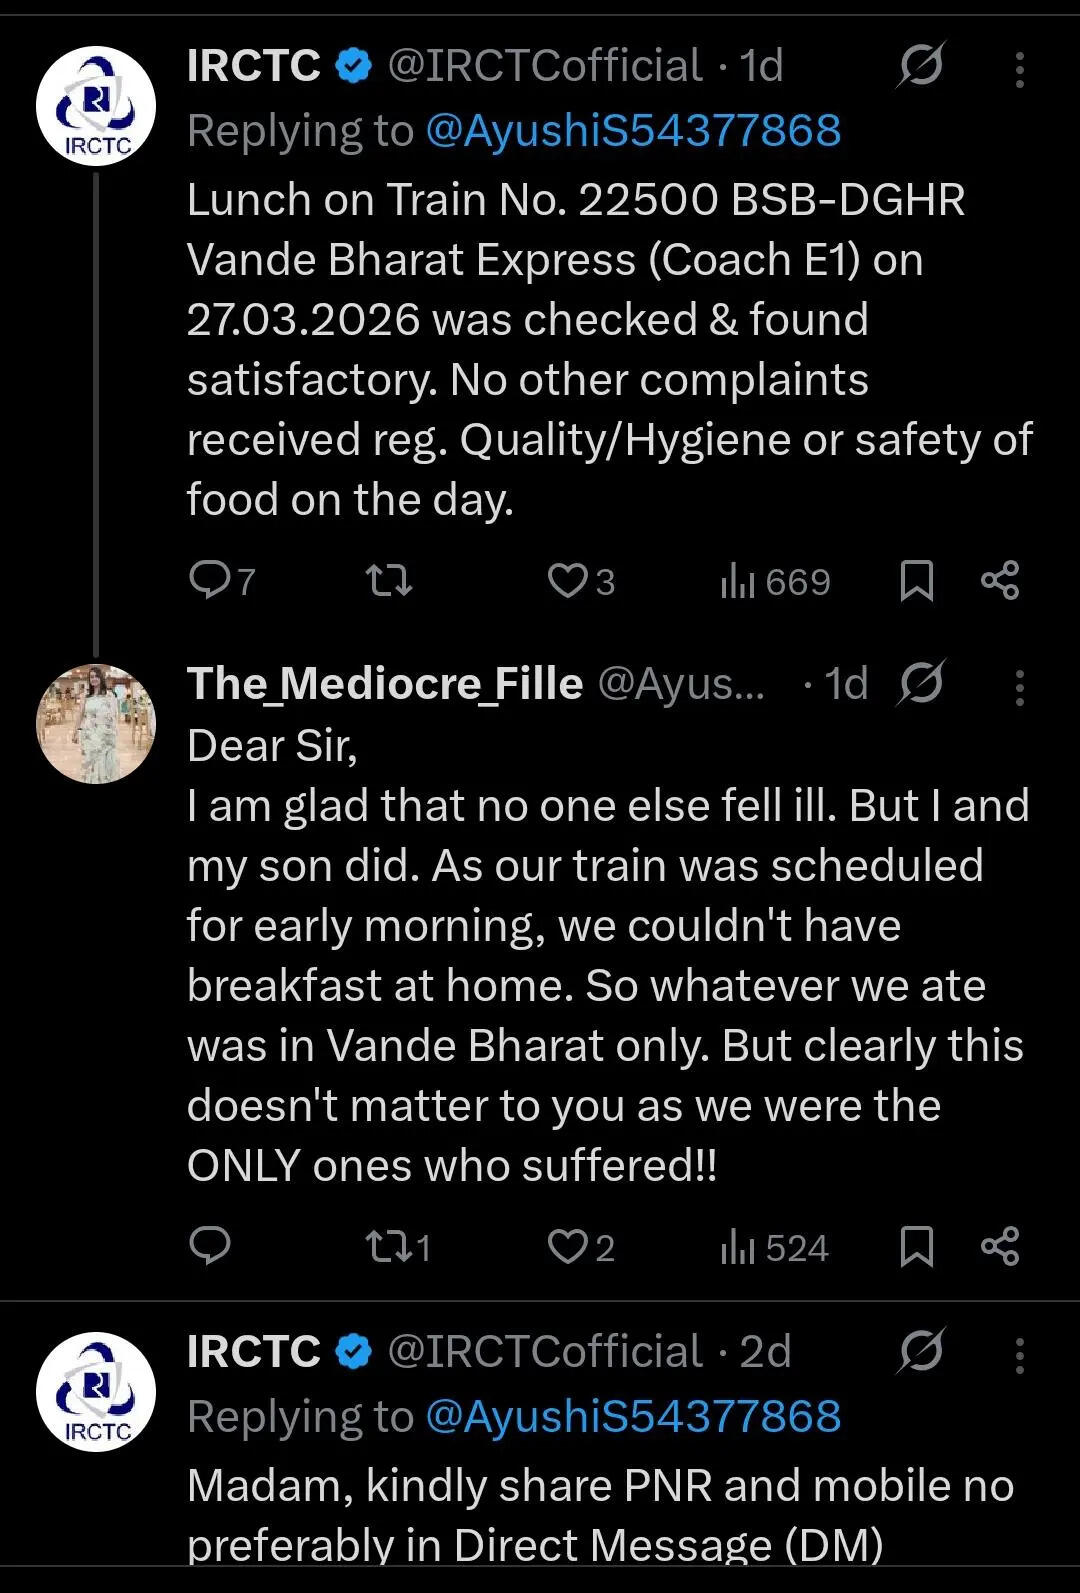Tap The_Mediocre_Fille's profile picture
1080x1593 pixels.
click(x=96, y=723)
